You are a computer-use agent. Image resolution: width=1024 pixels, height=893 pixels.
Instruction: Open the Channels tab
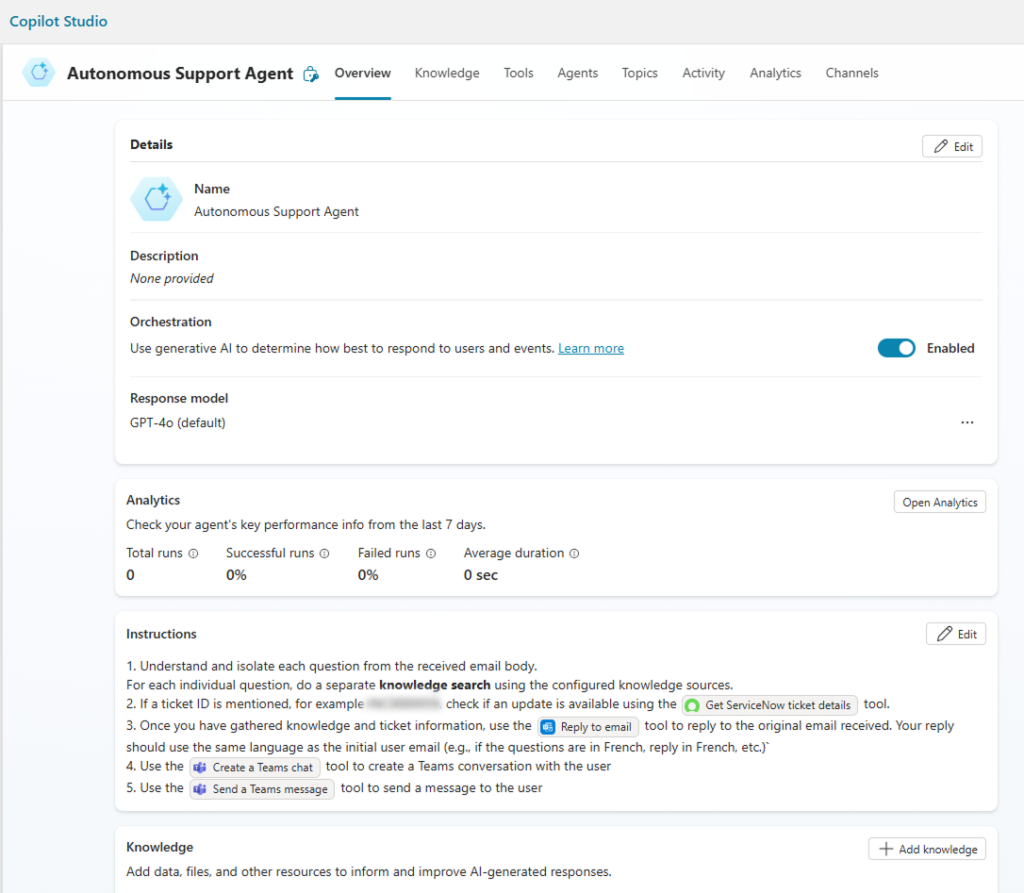click(852, 73)
